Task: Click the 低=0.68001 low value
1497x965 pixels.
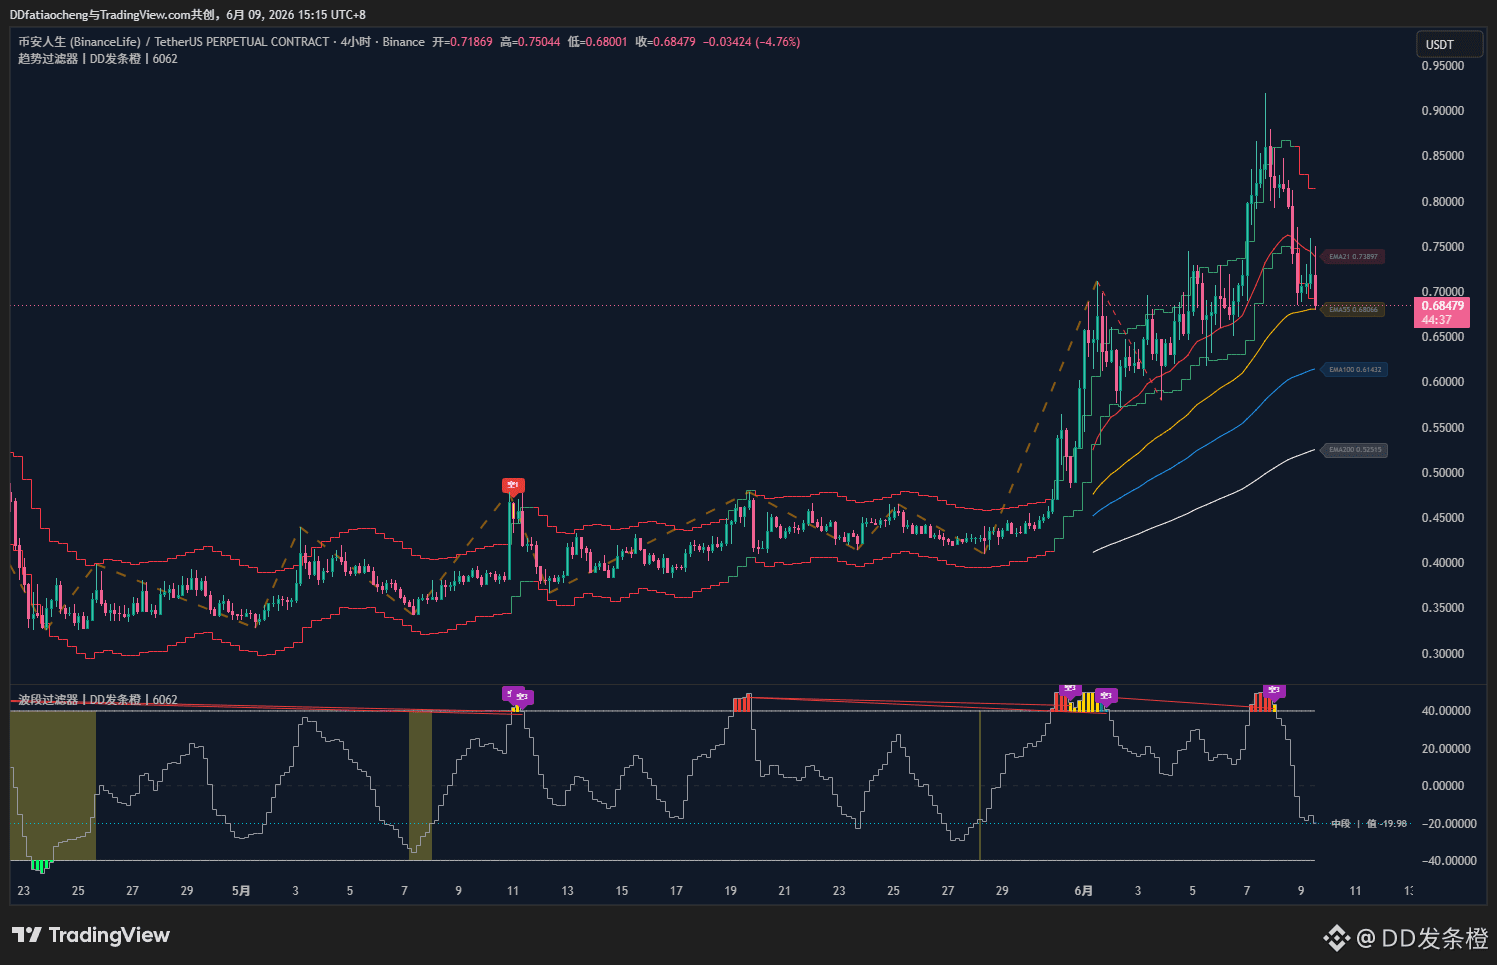Action: click(x=597, y=42)
